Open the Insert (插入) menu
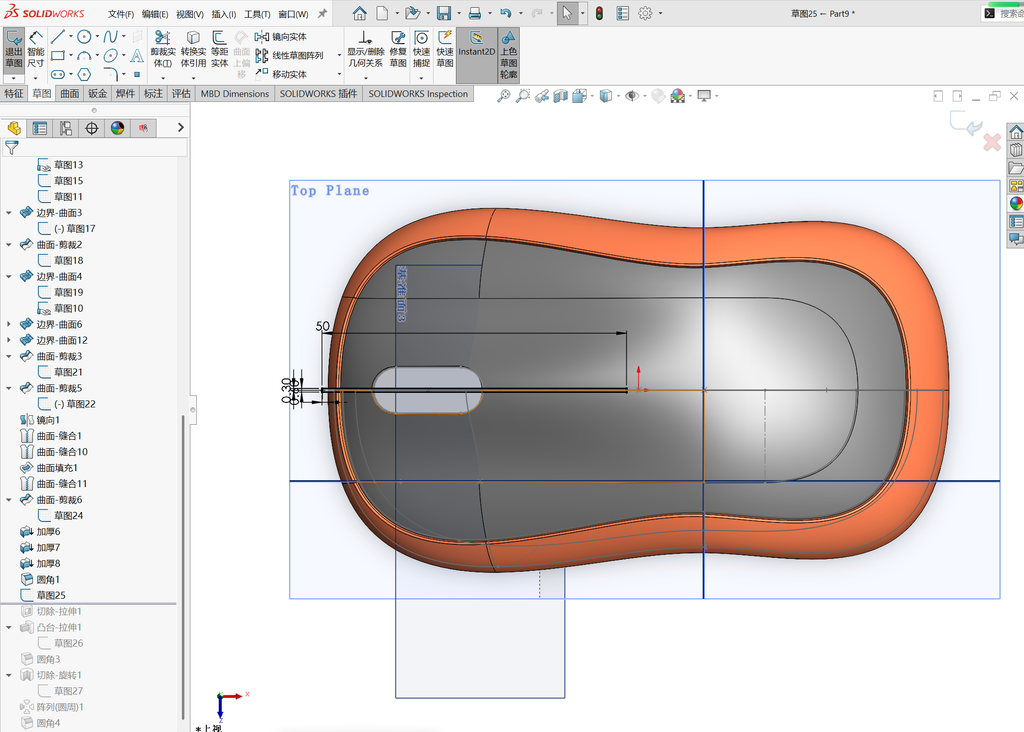Screen dimensions: 1024x732 224,14
